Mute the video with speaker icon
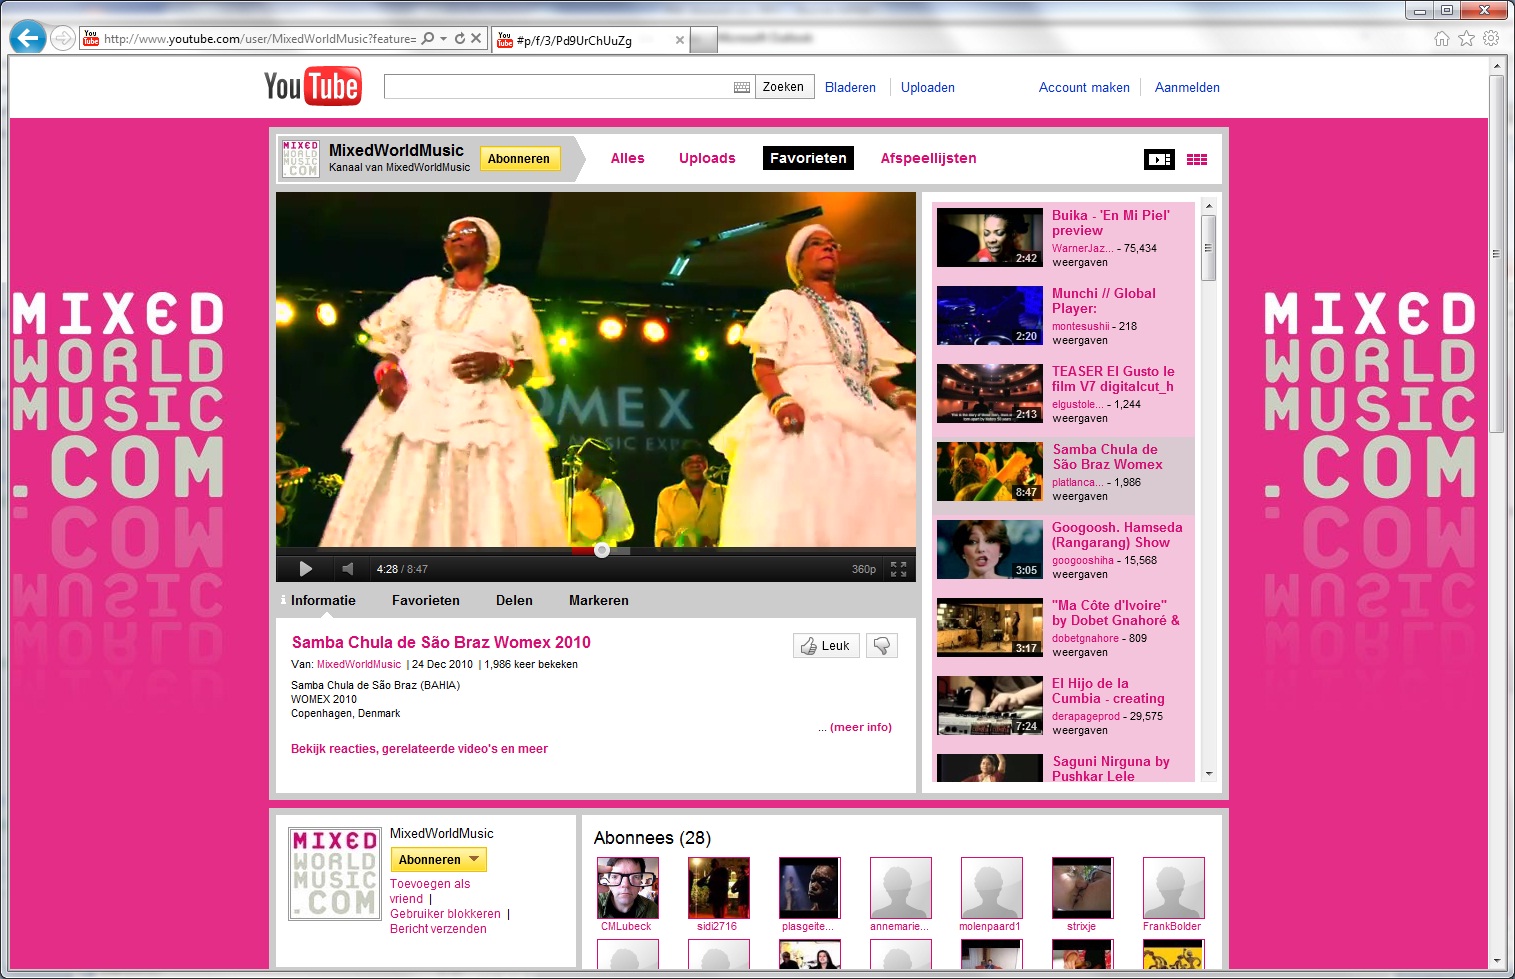Screen dimensions: 1515x979 pyautogui.click(x=347, y=569)
